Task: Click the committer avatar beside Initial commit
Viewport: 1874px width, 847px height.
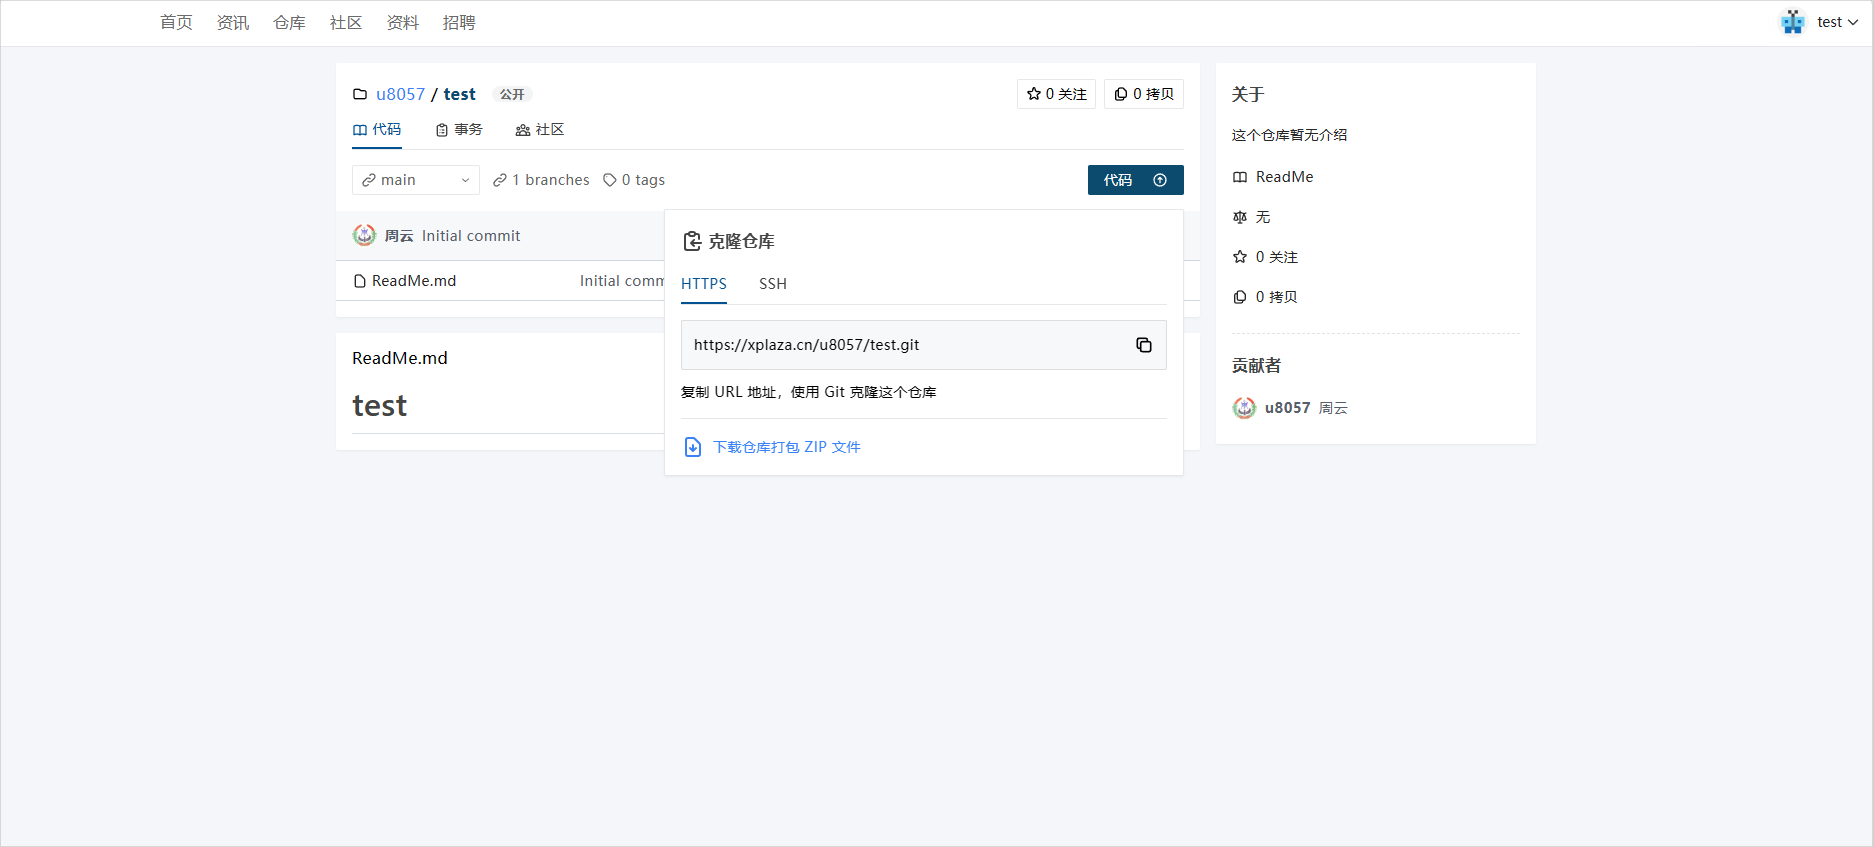Action: 364,236
